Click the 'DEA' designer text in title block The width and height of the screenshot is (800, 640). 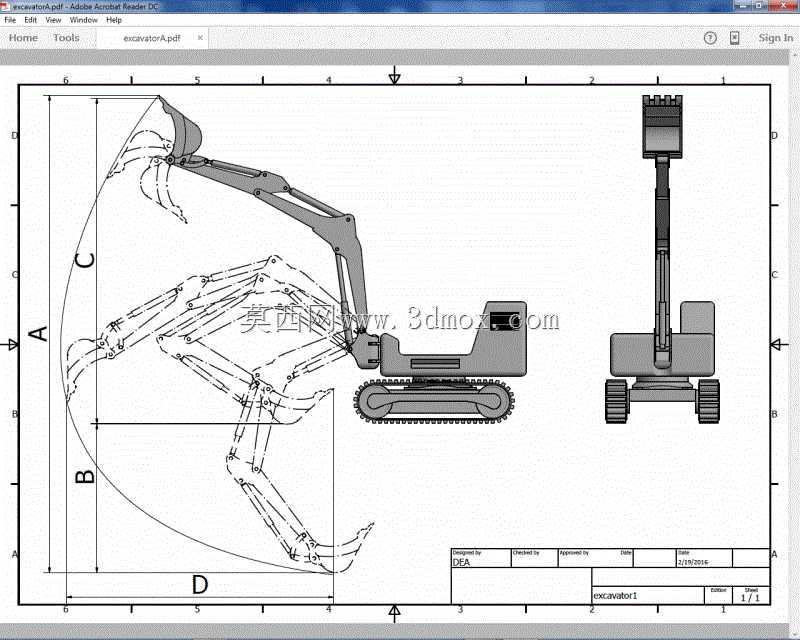461,562
